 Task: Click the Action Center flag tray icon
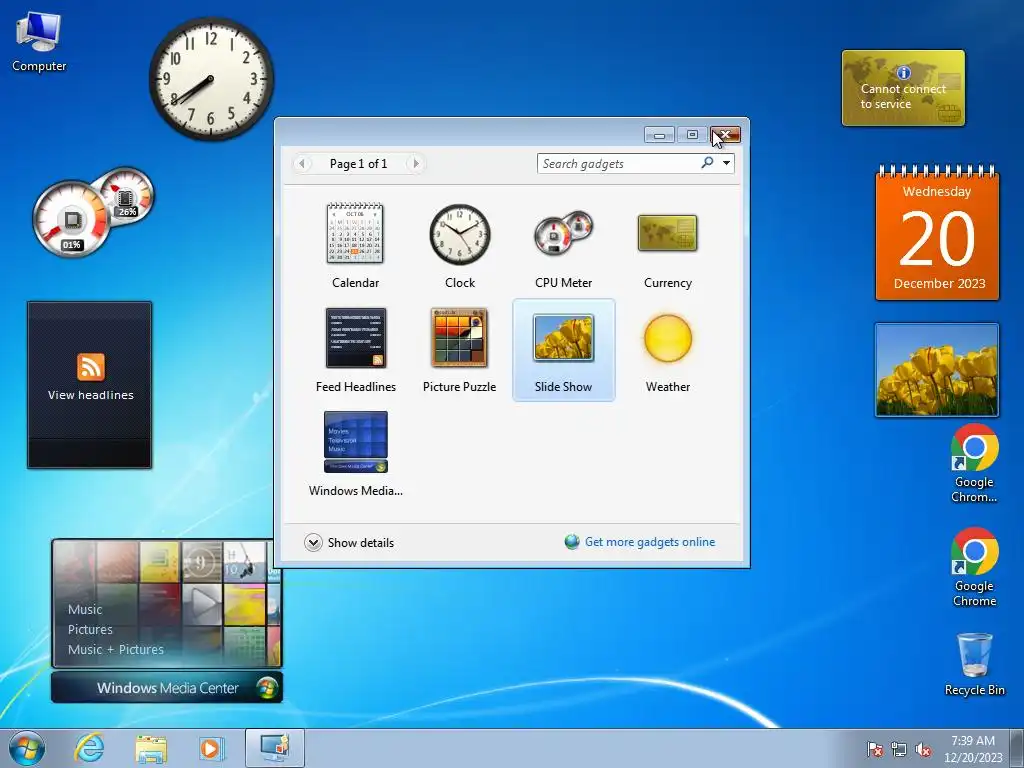874,749
